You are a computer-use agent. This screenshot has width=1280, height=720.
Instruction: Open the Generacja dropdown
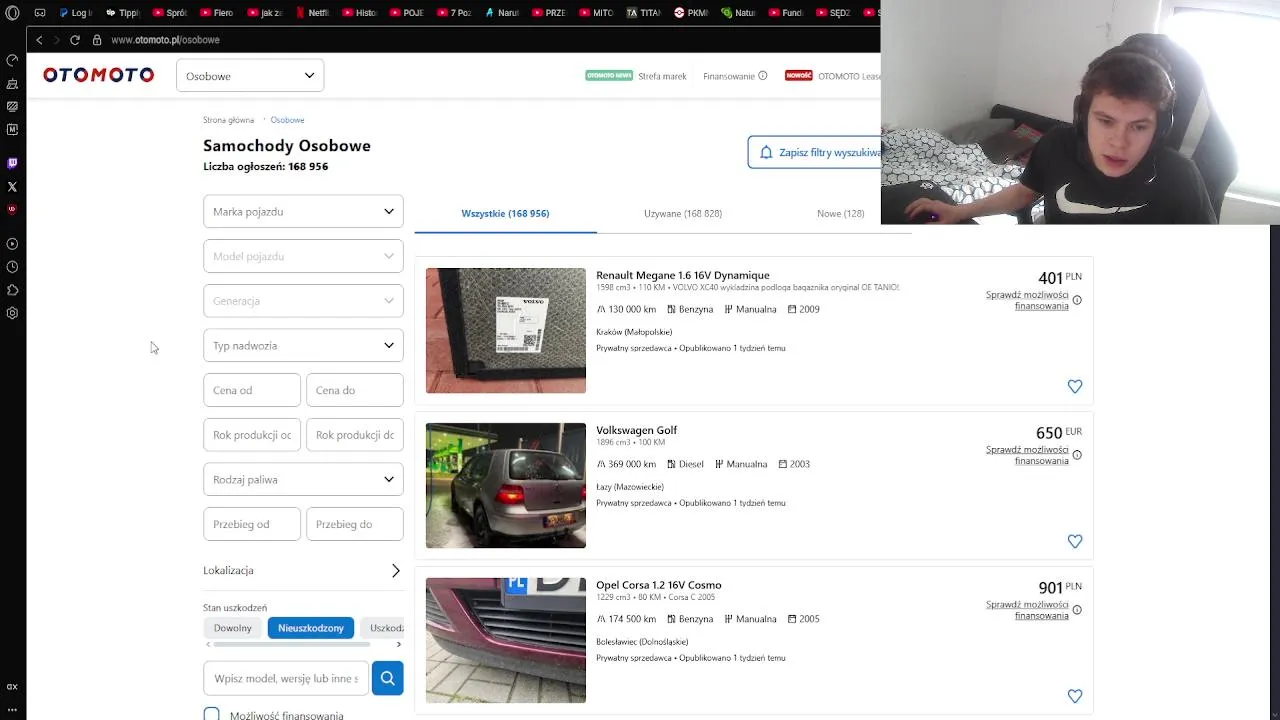303,300
